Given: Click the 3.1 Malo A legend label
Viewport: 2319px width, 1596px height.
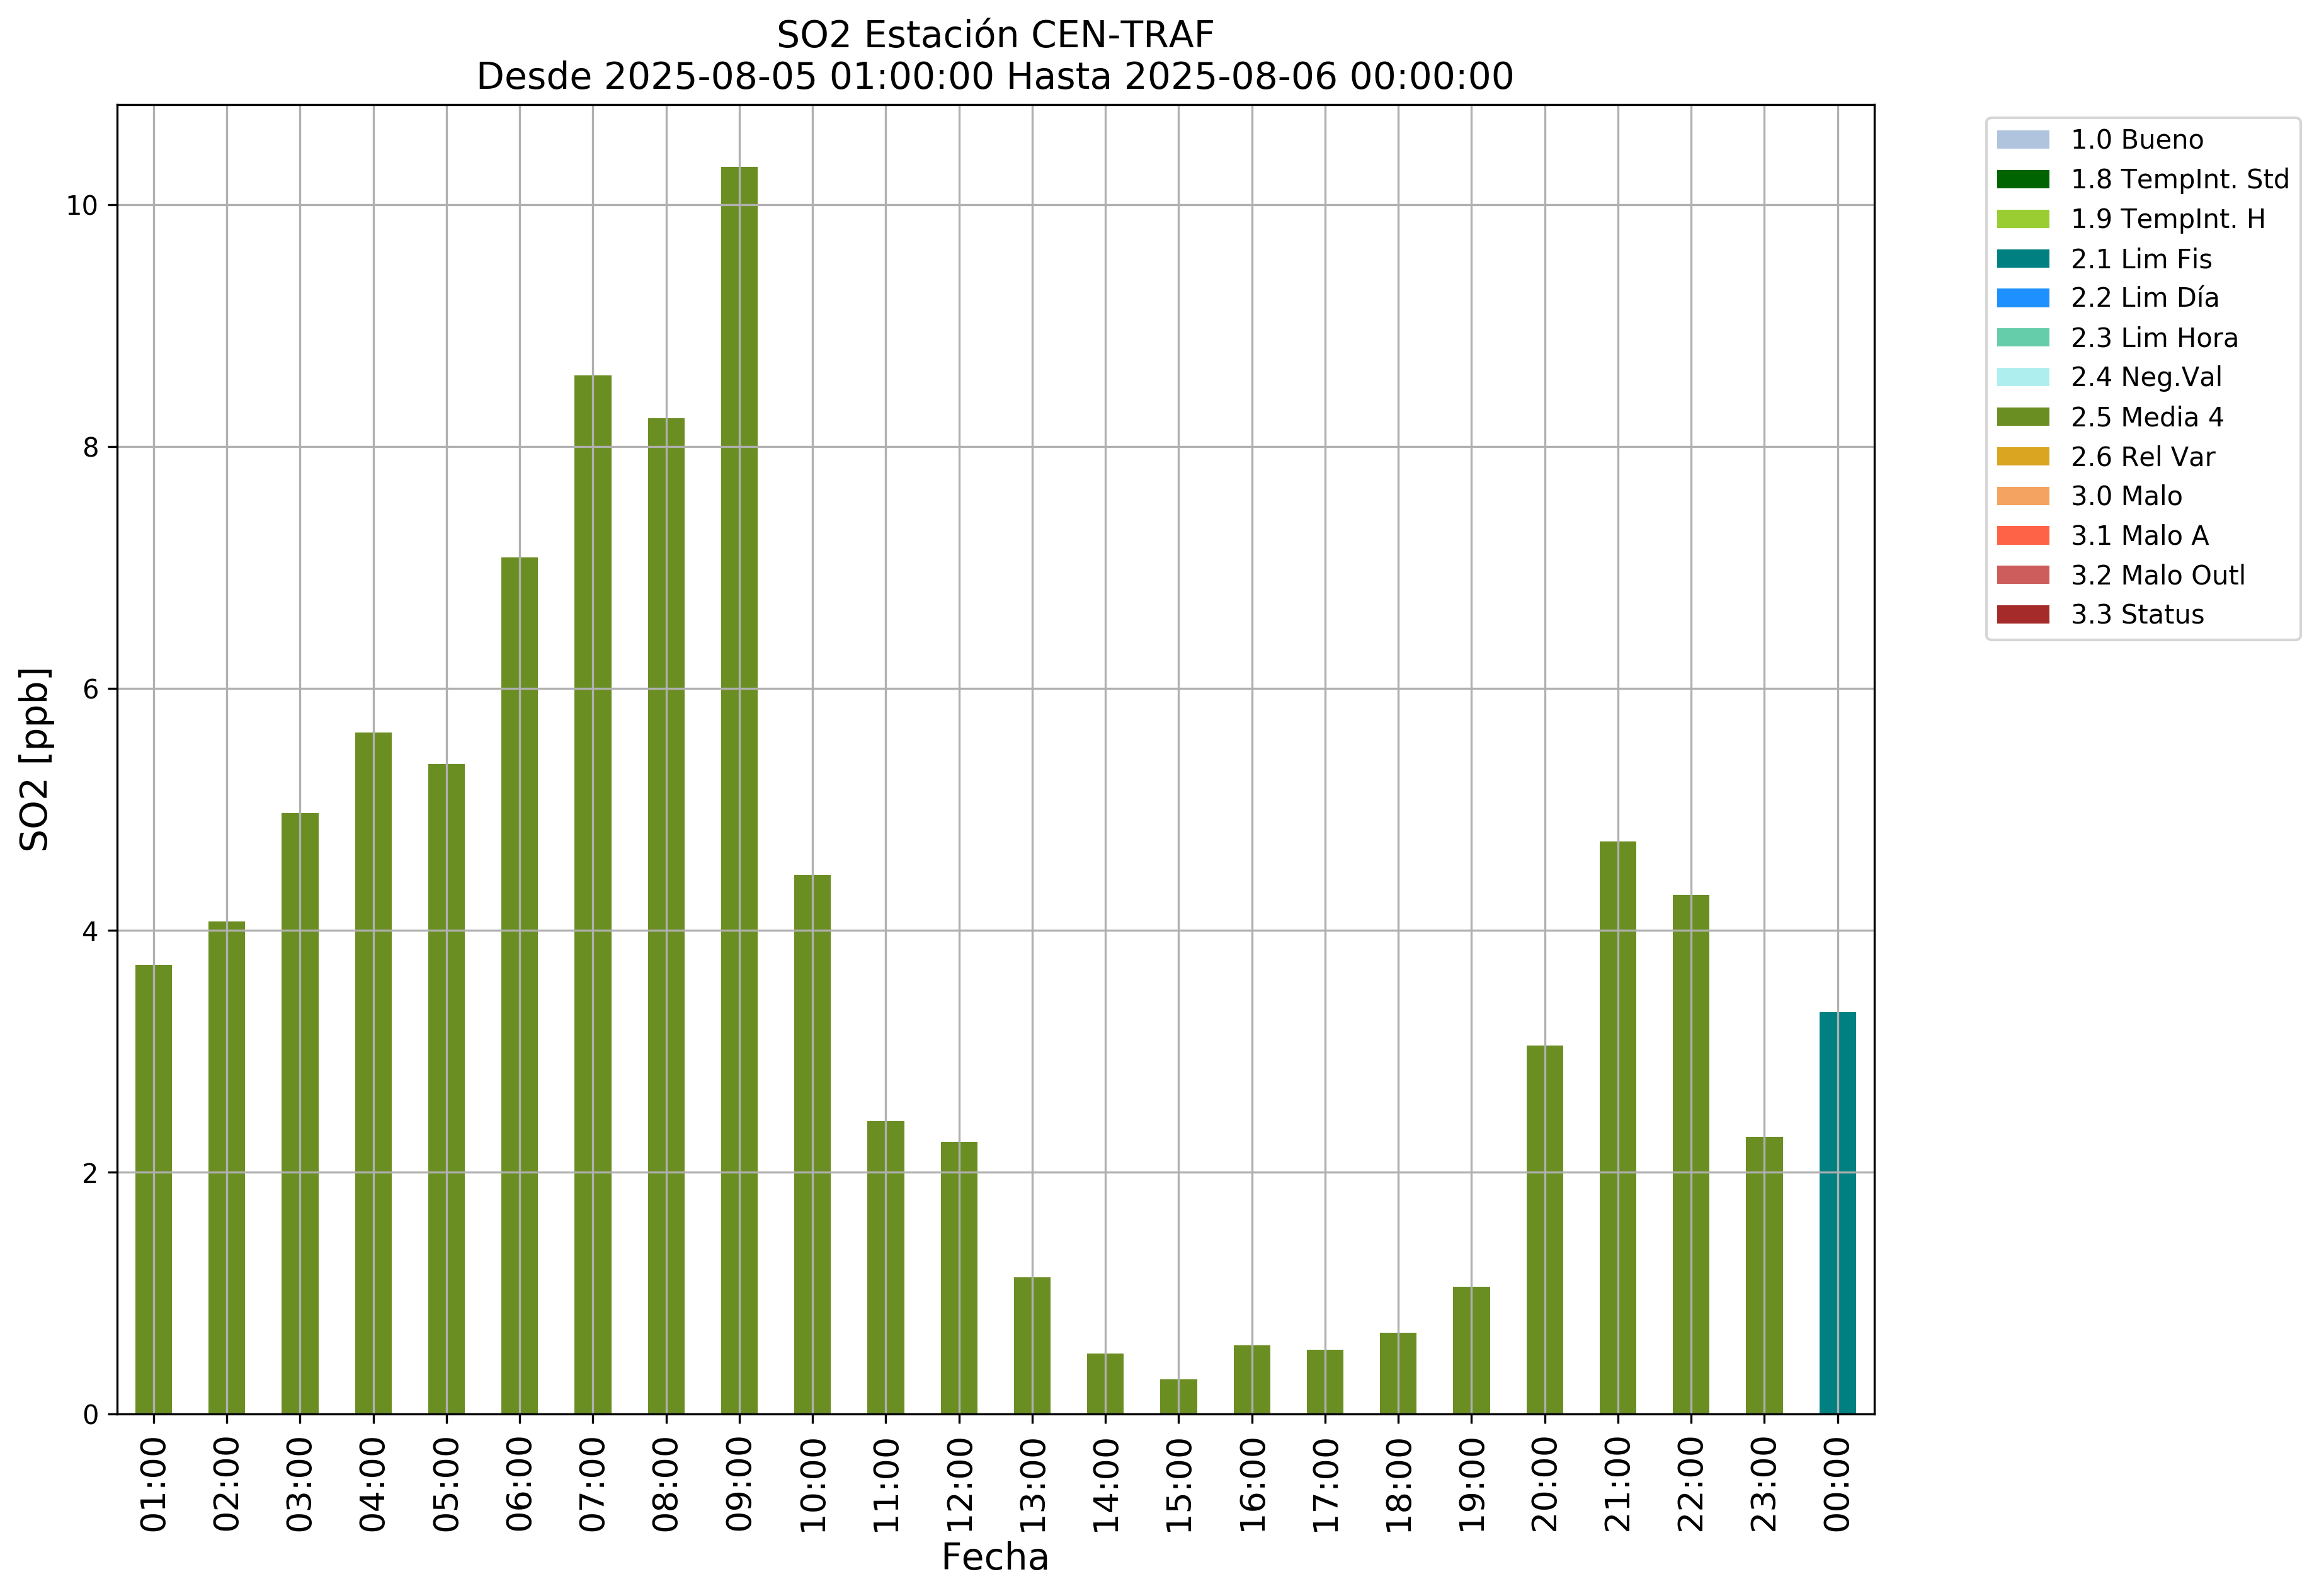Looking at the screenshot, I should (x=2139, y=536).
